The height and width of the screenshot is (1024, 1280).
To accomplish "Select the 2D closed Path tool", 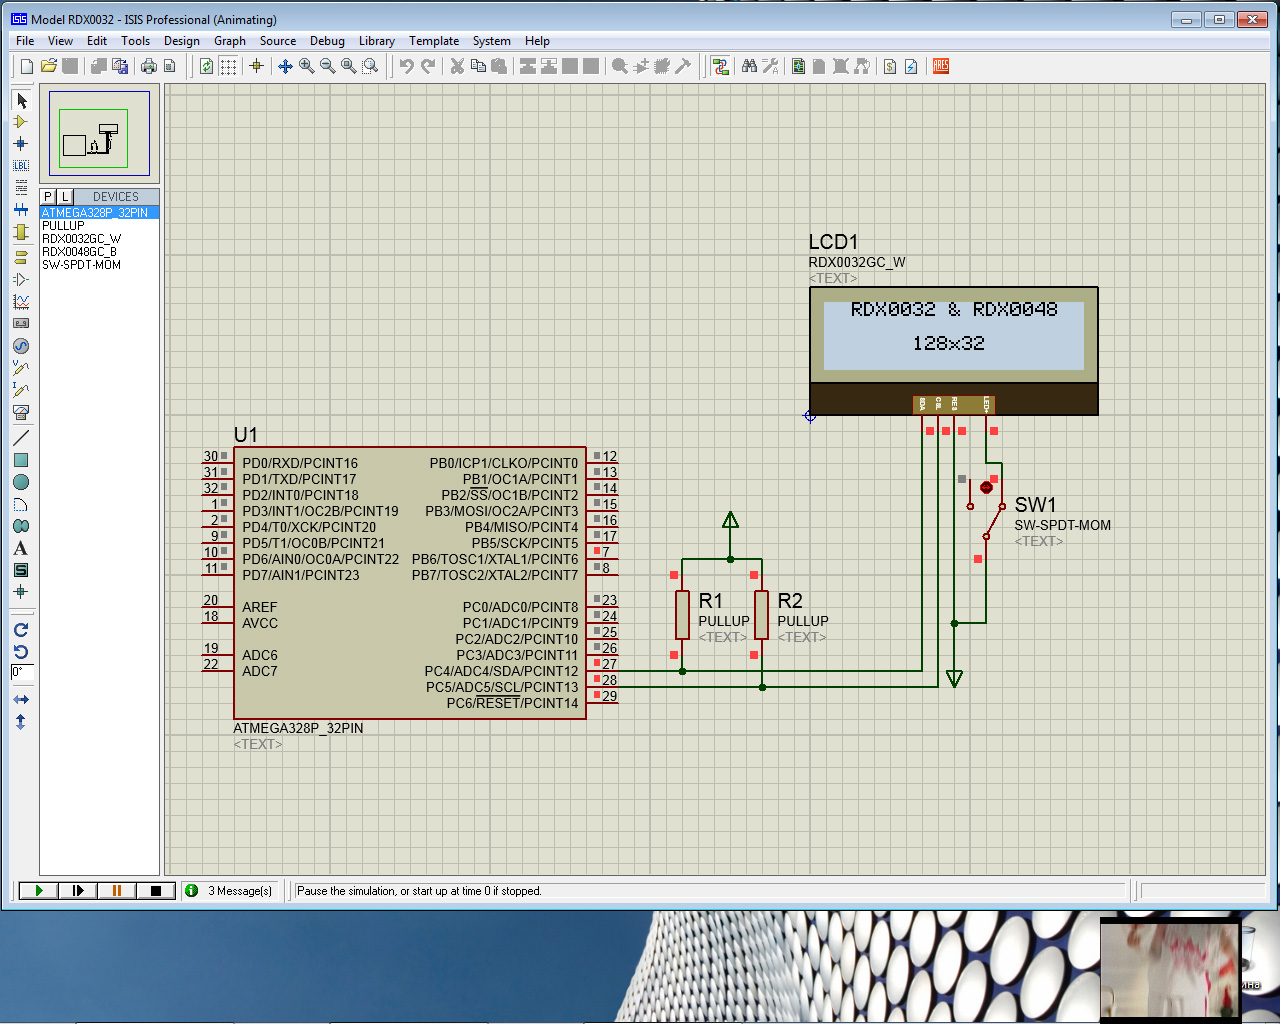I will (x=21, y=526).
